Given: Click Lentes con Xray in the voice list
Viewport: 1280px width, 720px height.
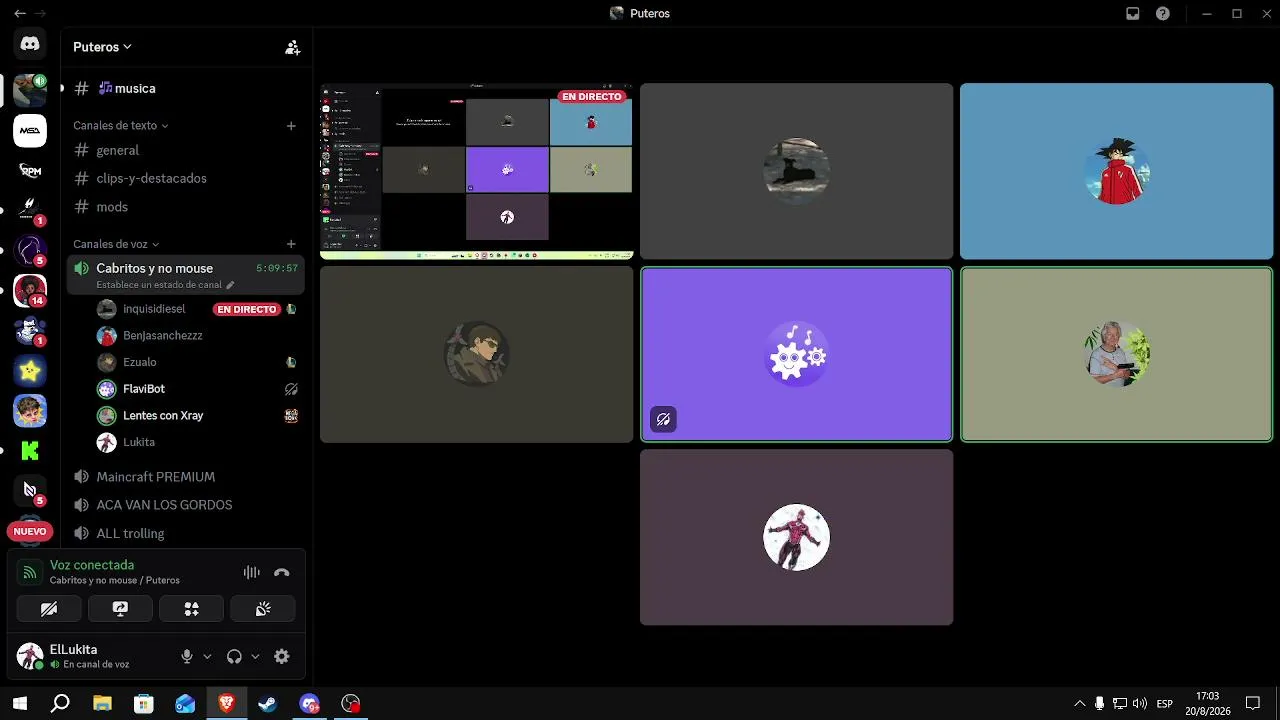Looking at the screenshot, I should (x=196, y=415).
